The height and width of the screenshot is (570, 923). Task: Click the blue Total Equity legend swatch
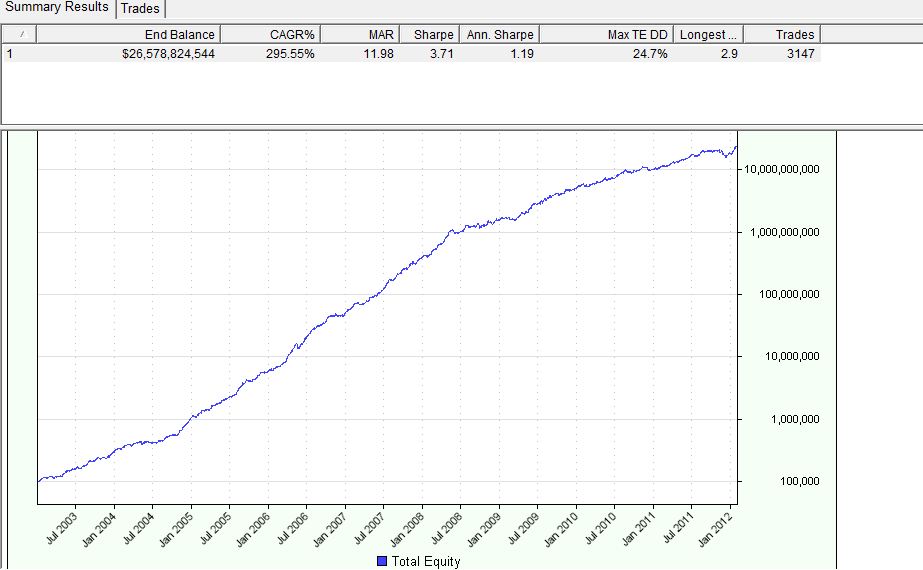point(383,562)
